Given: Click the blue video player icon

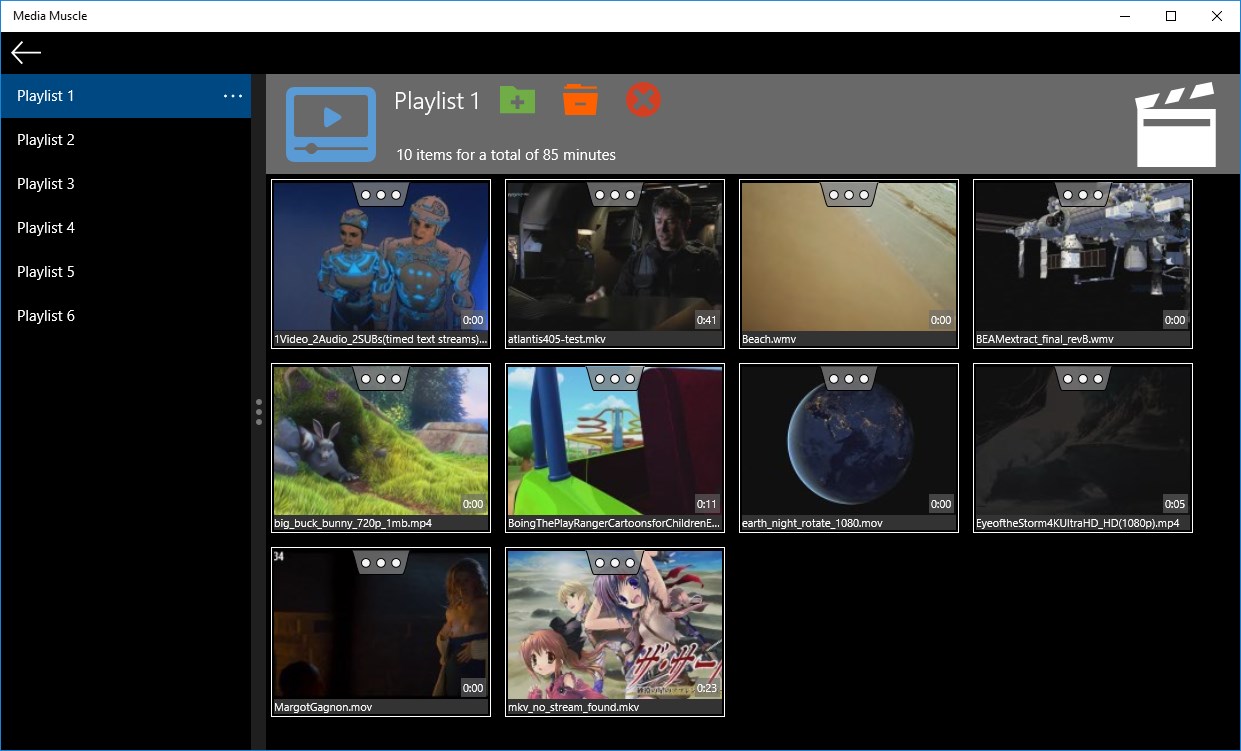Looking at the screenshot, I should coord(331,125).
